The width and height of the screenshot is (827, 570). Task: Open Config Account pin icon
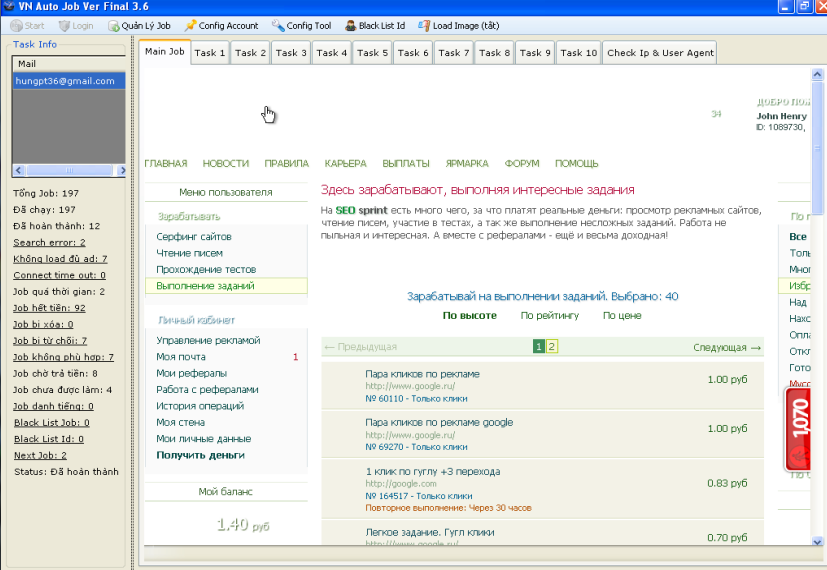coord(190,25)
